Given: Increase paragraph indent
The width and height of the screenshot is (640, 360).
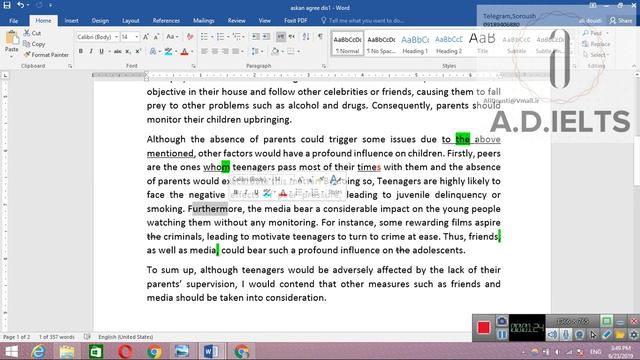Looking at the screenshot, I should pos(266,37).
